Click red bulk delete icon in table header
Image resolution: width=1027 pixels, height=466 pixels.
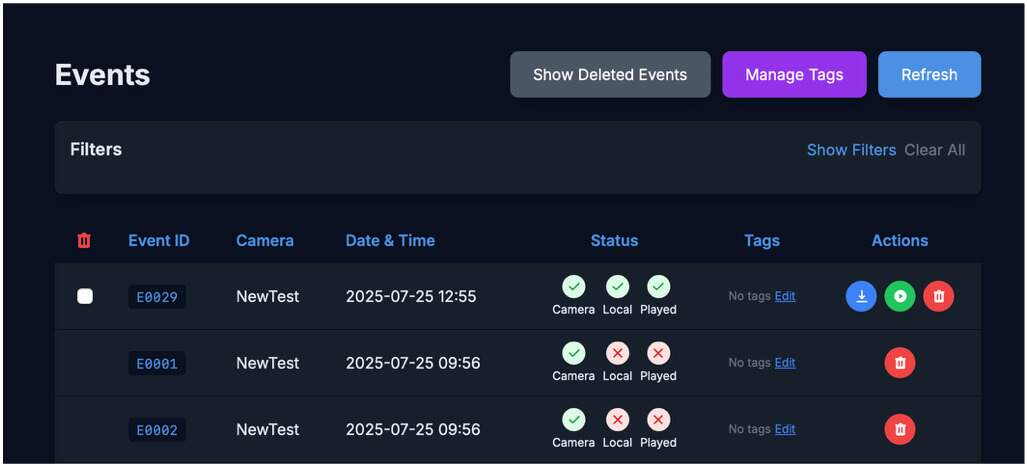click(84, 240)
